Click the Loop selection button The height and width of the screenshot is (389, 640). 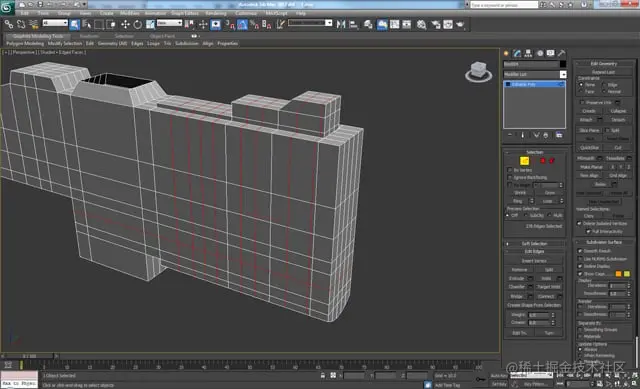(547, 201)
